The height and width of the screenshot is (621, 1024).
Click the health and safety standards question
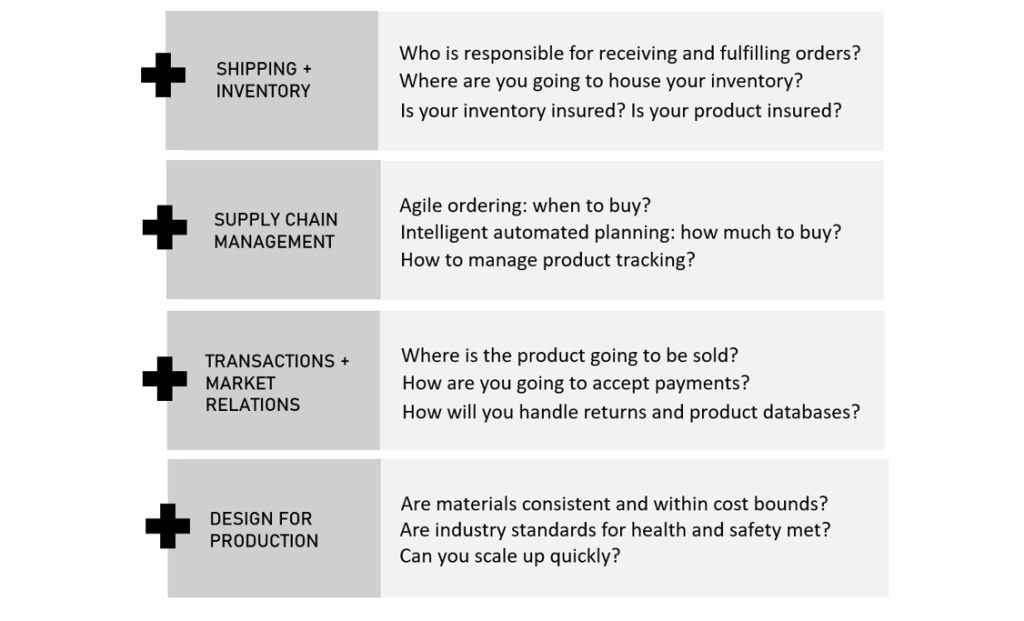tap(615, 530)
